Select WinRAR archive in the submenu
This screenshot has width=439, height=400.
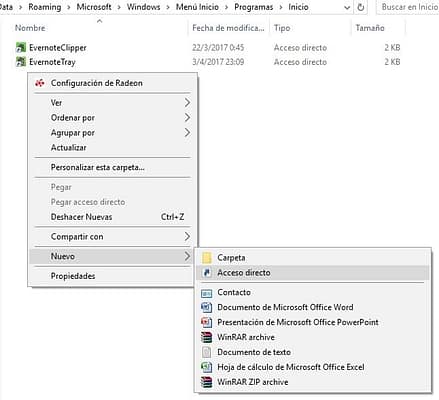pyautogui.click(x=313, y=337)
